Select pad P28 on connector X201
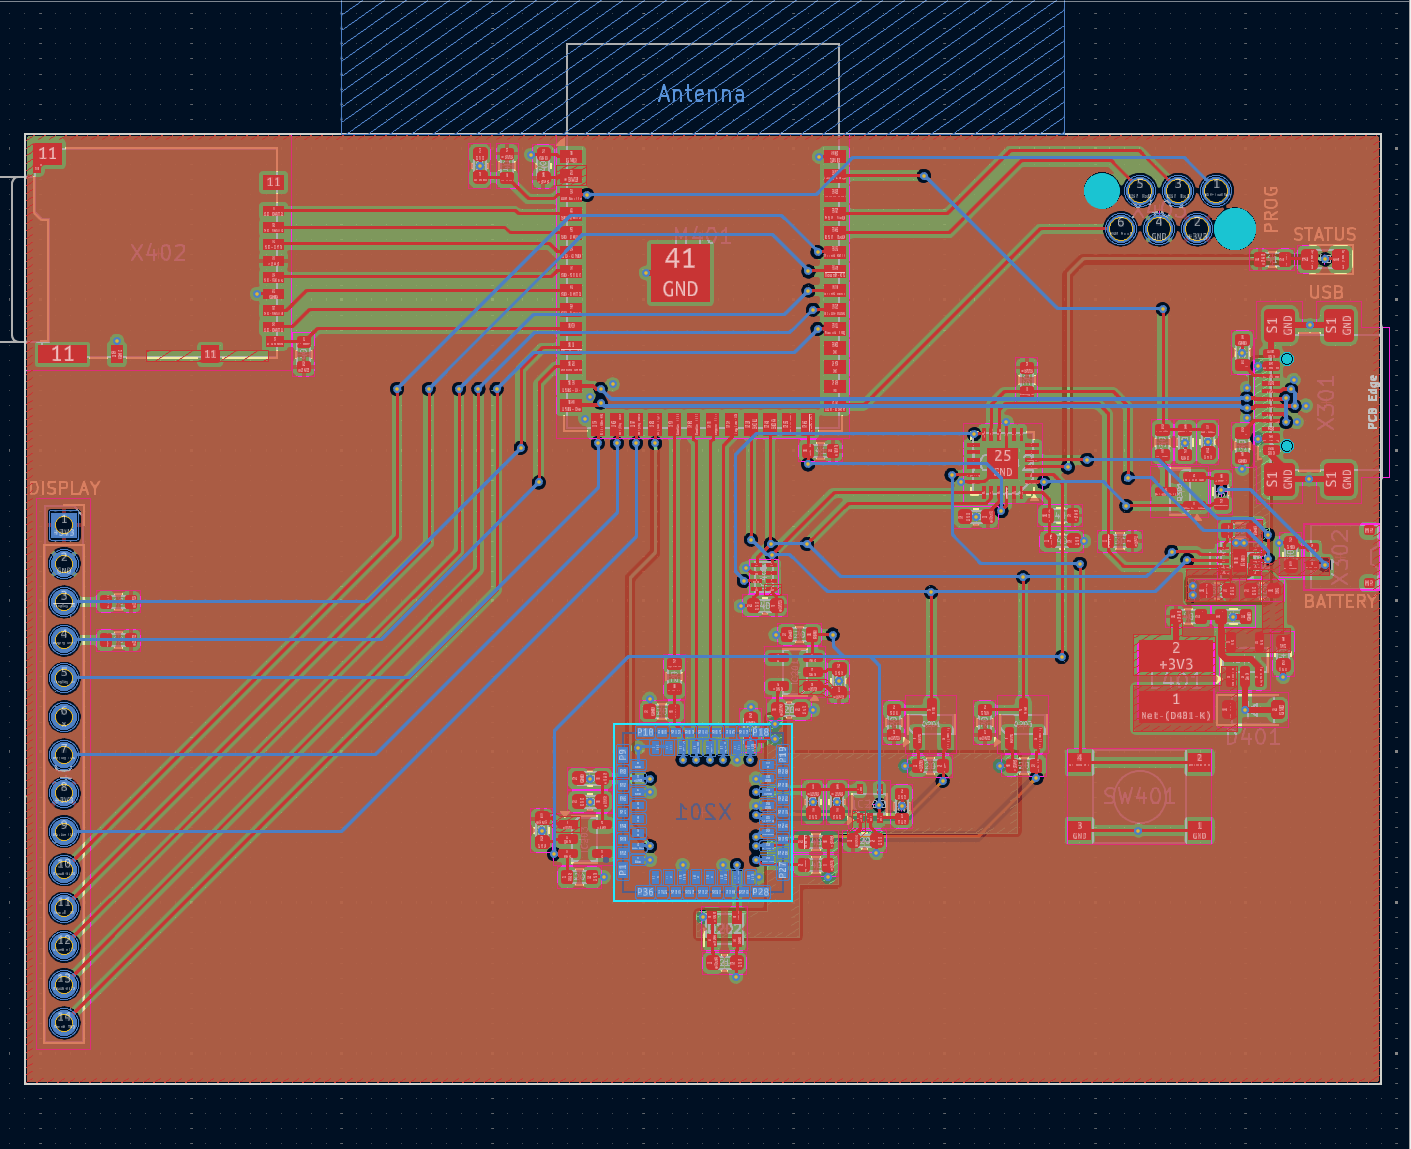This screenshot has height=1149, width=1411. pos(760,891)
